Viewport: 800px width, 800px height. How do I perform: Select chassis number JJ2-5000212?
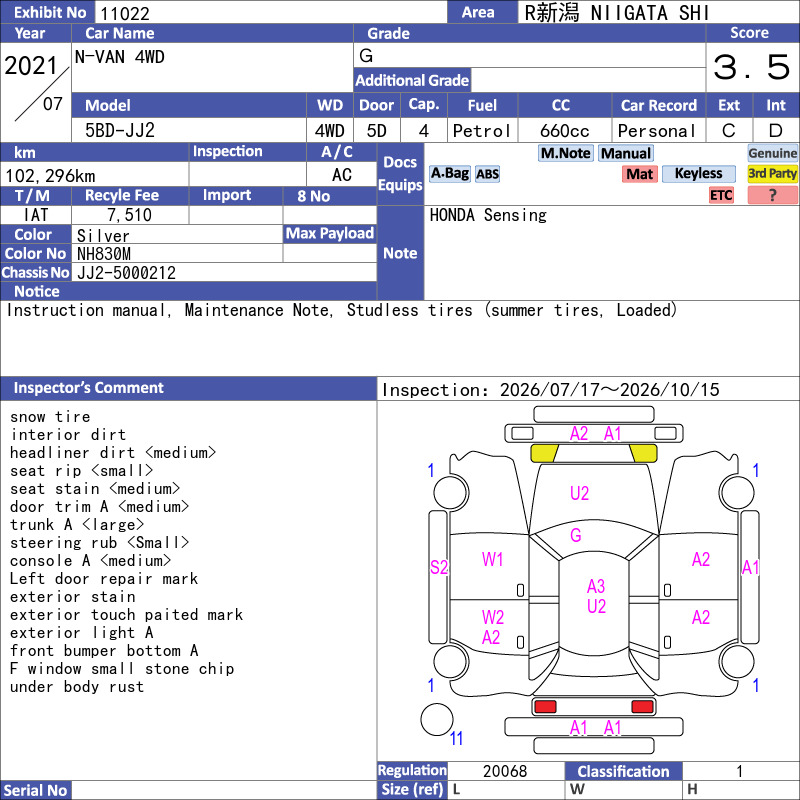click(x=126, y=273)
